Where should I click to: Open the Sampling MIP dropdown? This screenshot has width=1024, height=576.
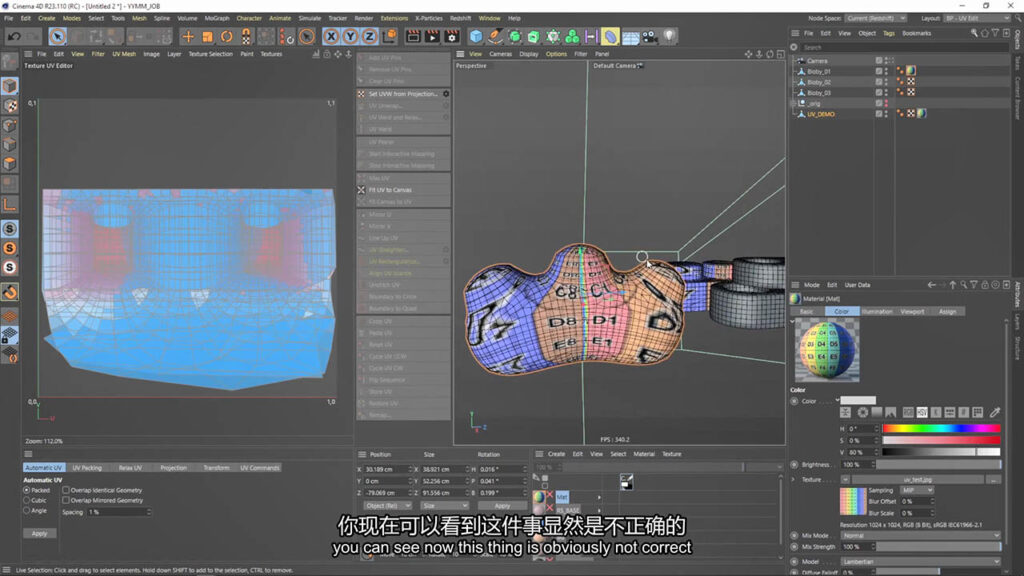916,490
